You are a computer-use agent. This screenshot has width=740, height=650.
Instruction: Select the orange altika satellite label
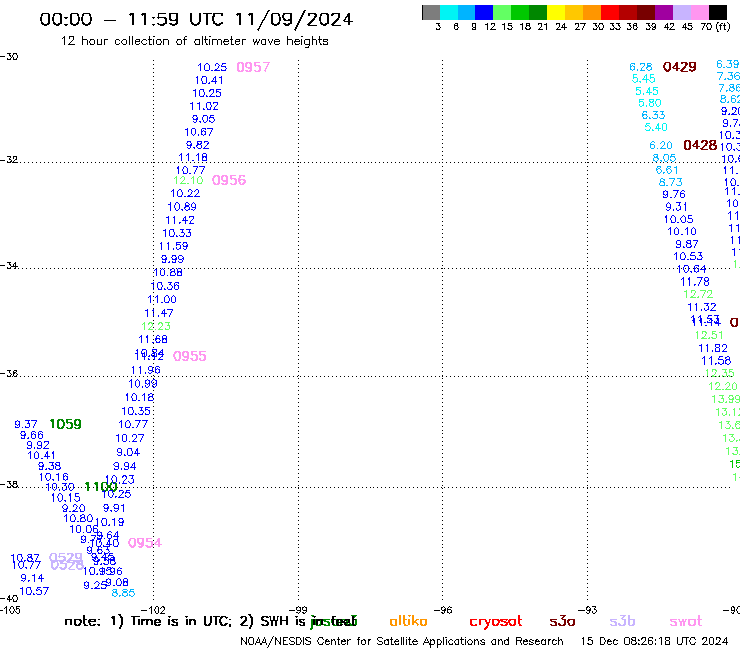pyautogui.click(x=408, y=621)
